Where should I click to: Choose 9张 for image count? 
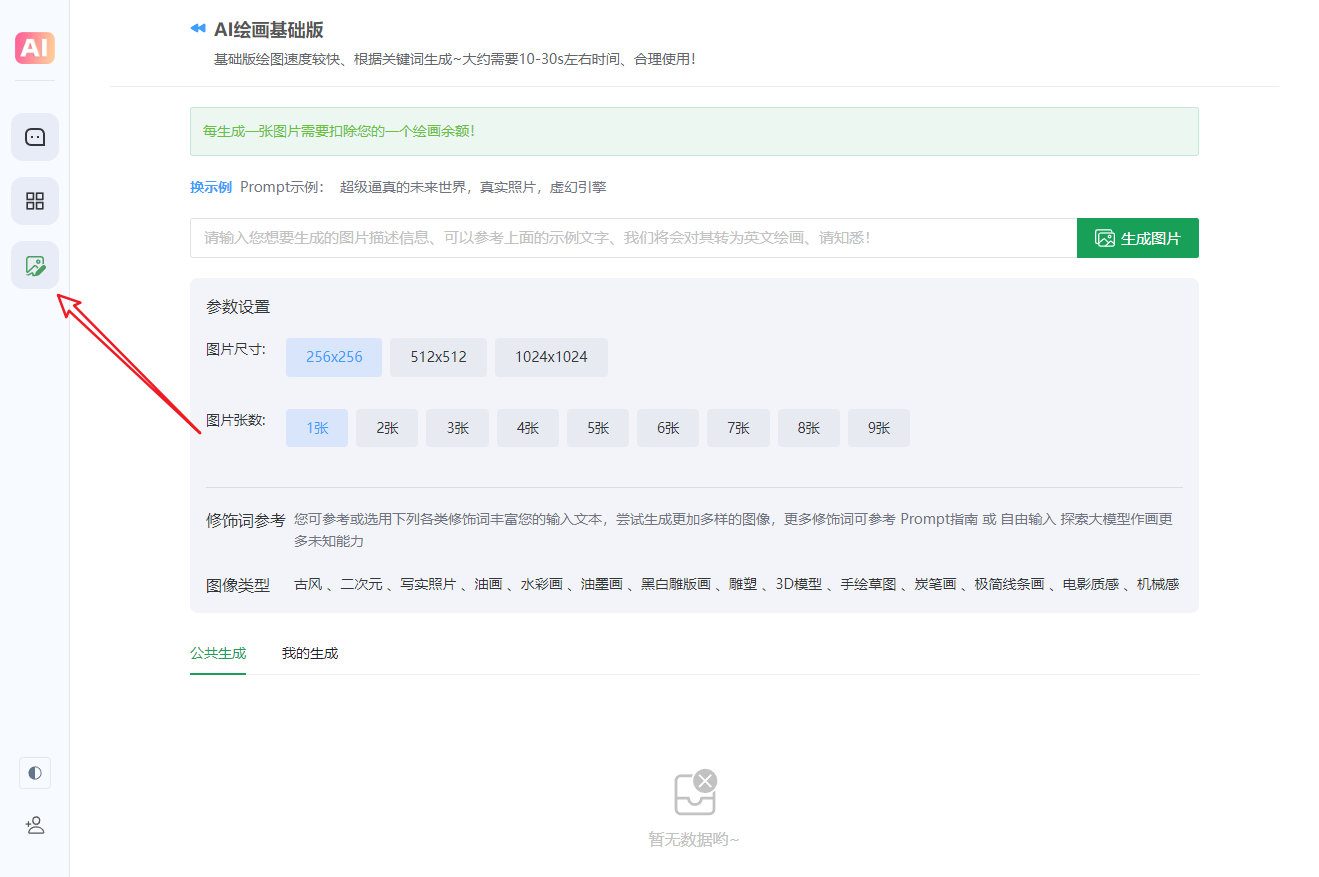878,427
